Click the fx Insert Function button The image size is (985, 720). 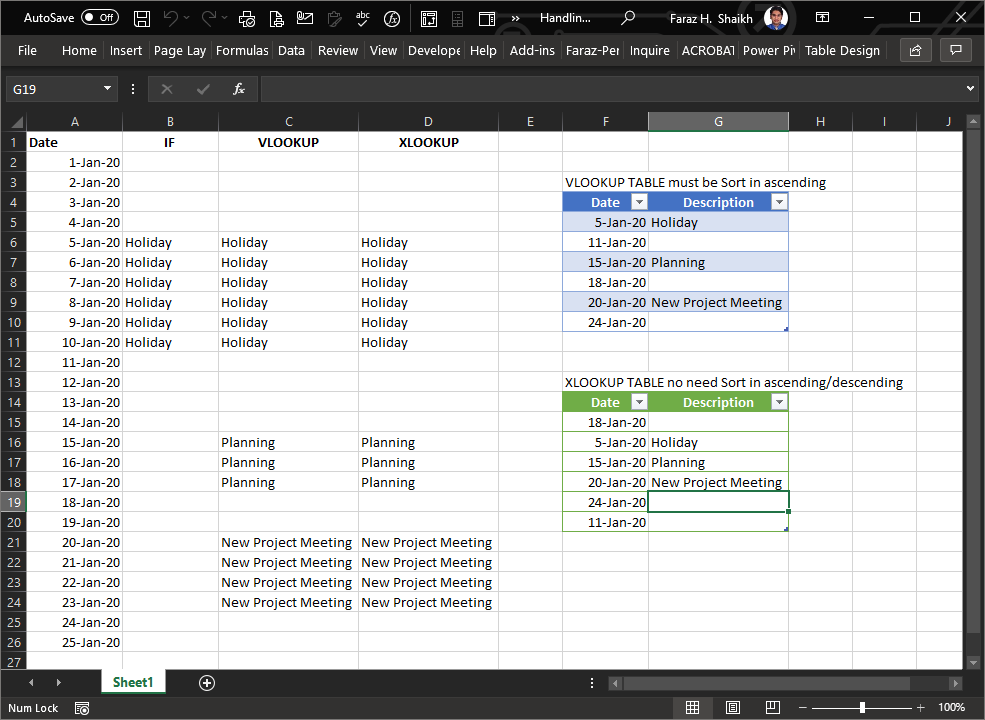tap(239, 89)
